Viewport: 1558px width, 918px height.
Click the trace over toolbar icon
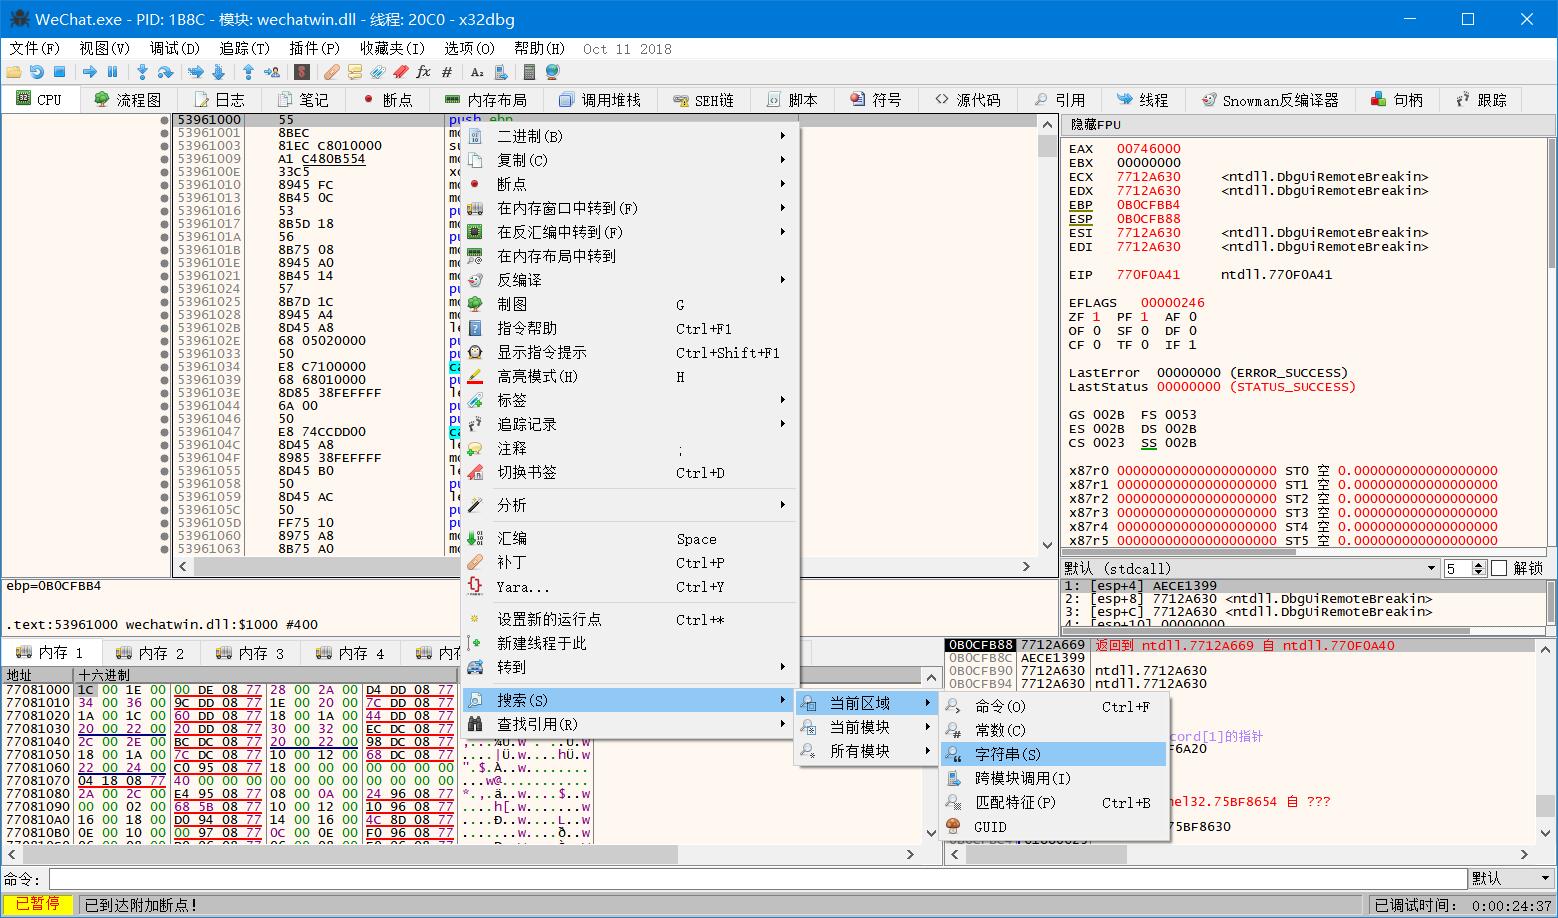[x=218, y=72]
